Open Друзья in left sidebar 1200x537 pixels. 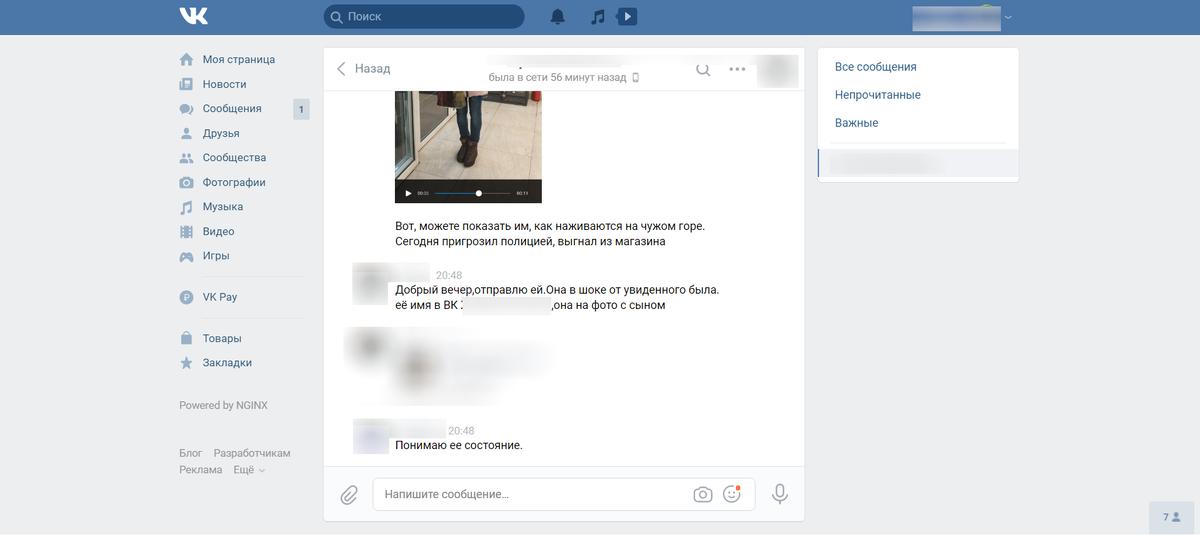click(x=220, y=133)
